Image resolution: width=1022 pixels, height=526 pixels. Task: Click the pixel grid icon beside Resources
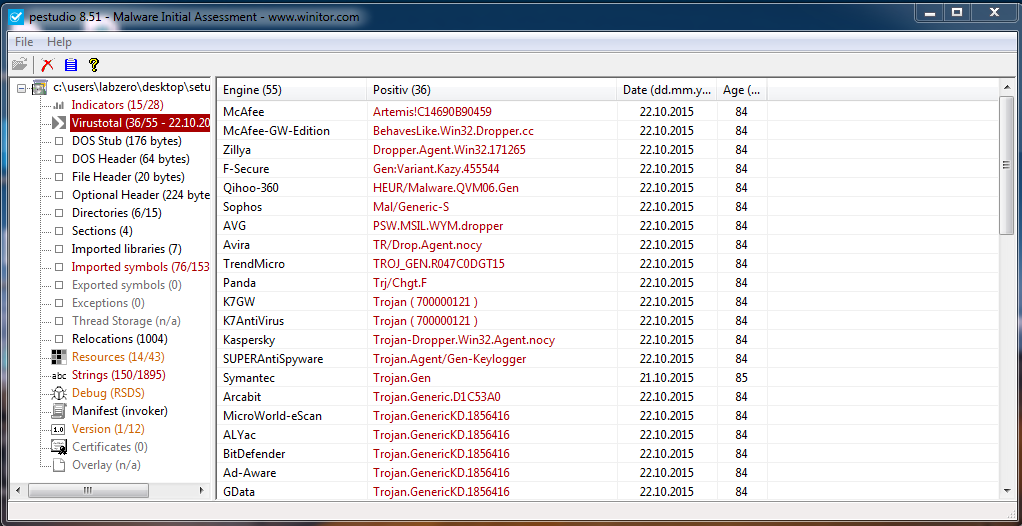(x=59, y=357)
